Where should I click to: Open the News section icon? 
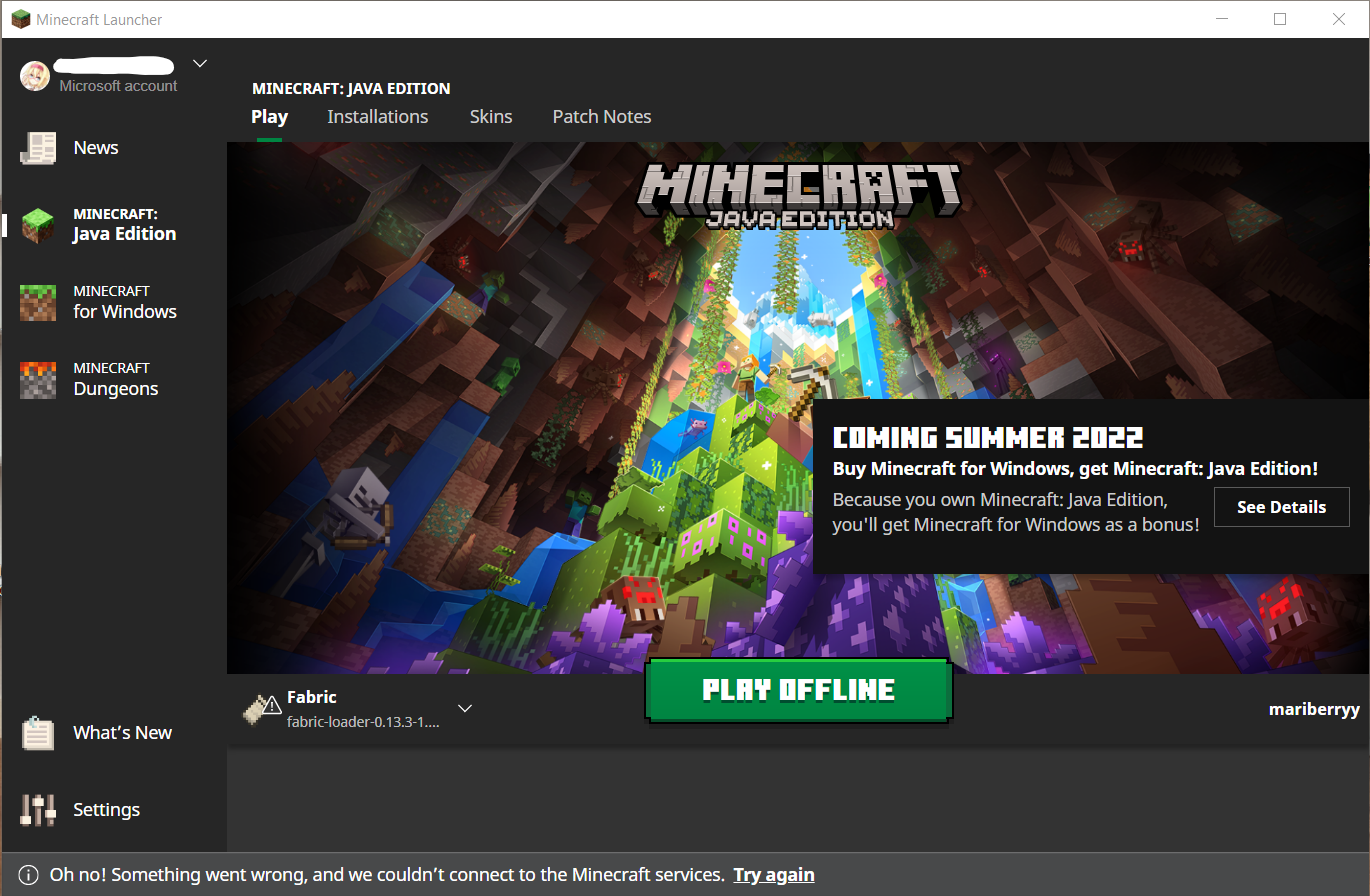coord(39,148)
